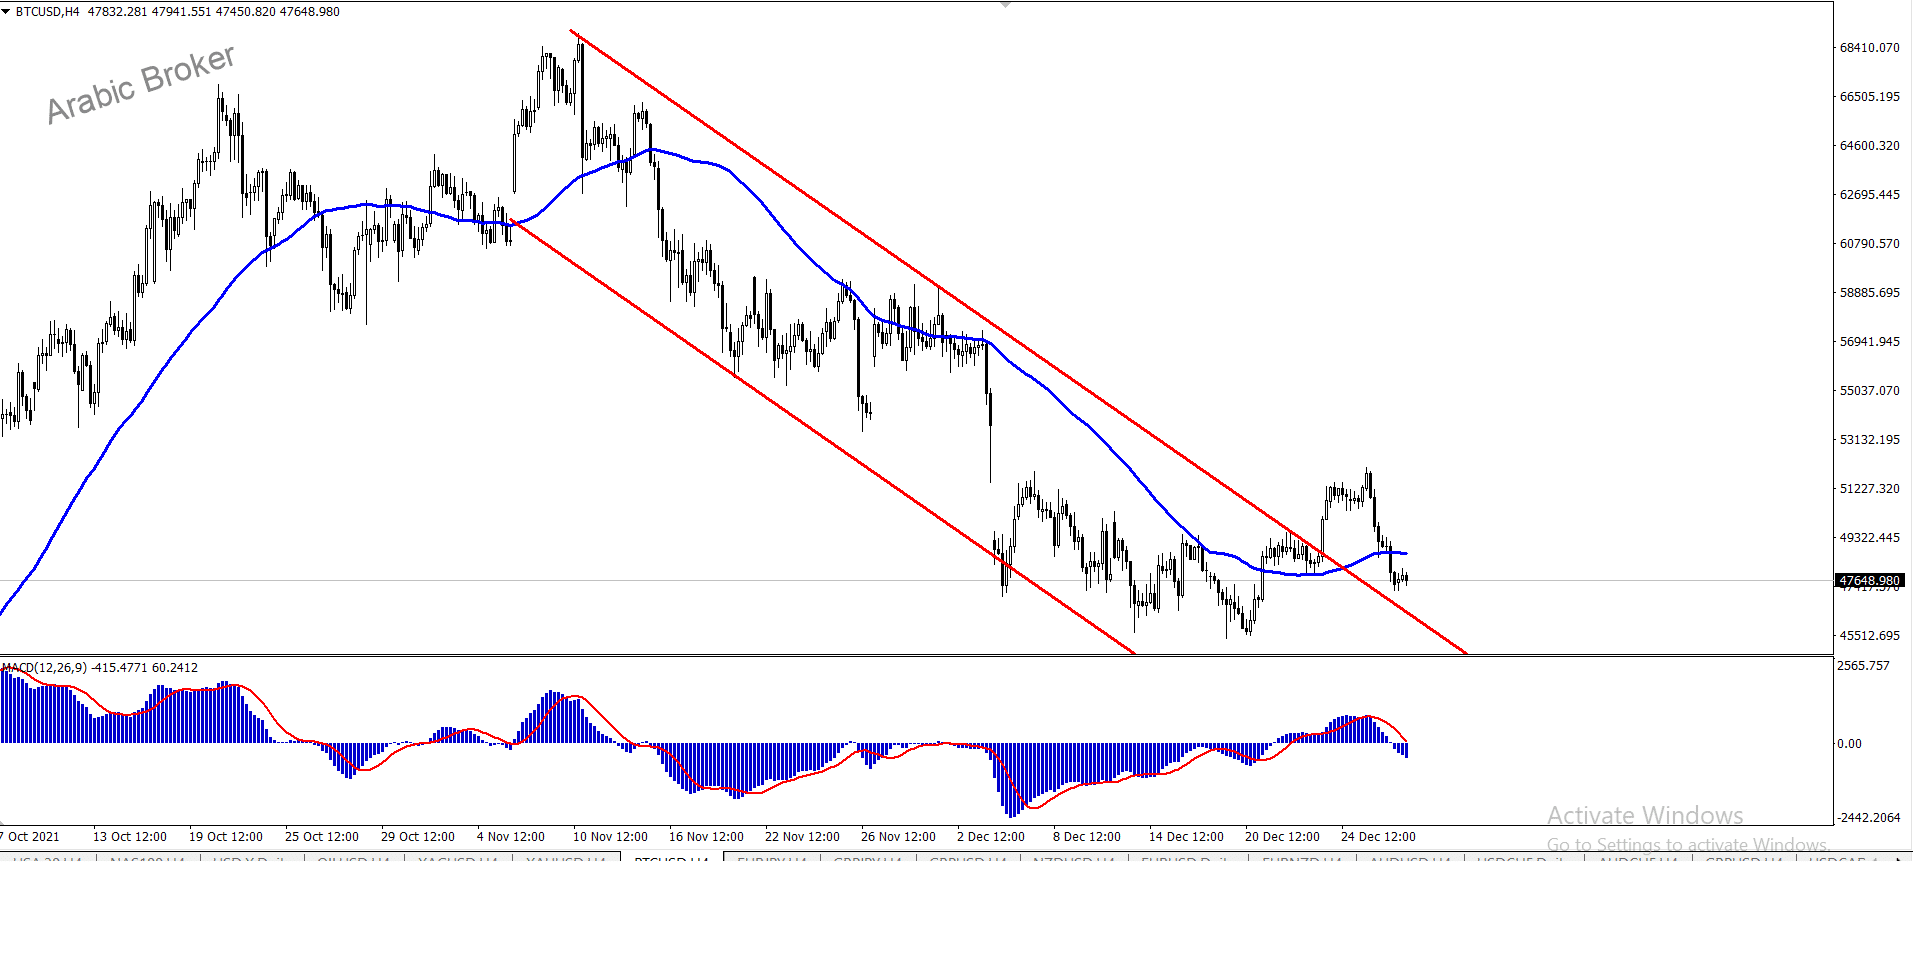Image resolution: width=1913 pixels, height=962 pixels.
Task: Open the OILUSD H4 chart tab
Action: pos(353,858)
